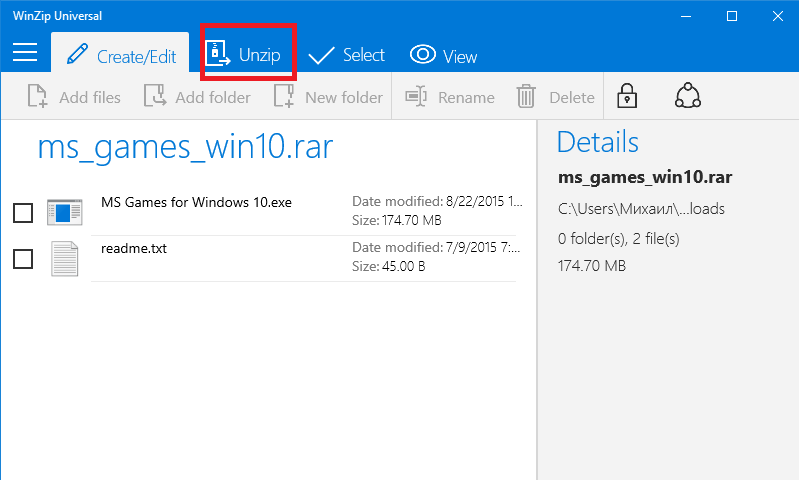Click Date modified 8/22/2015 text
The image size is (799, 480).
(437, 201)
